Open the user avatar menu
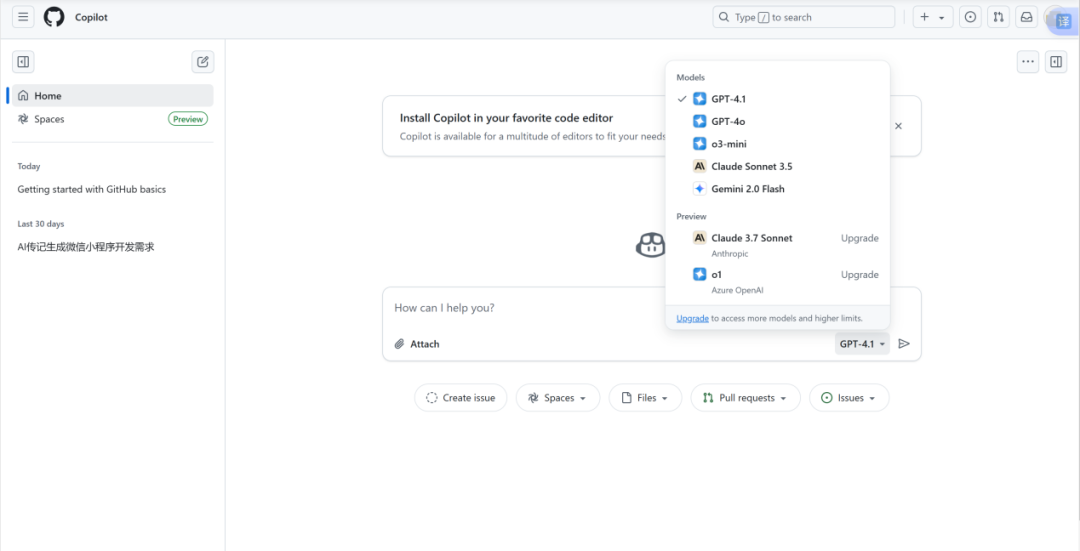 coord(1055,19)
